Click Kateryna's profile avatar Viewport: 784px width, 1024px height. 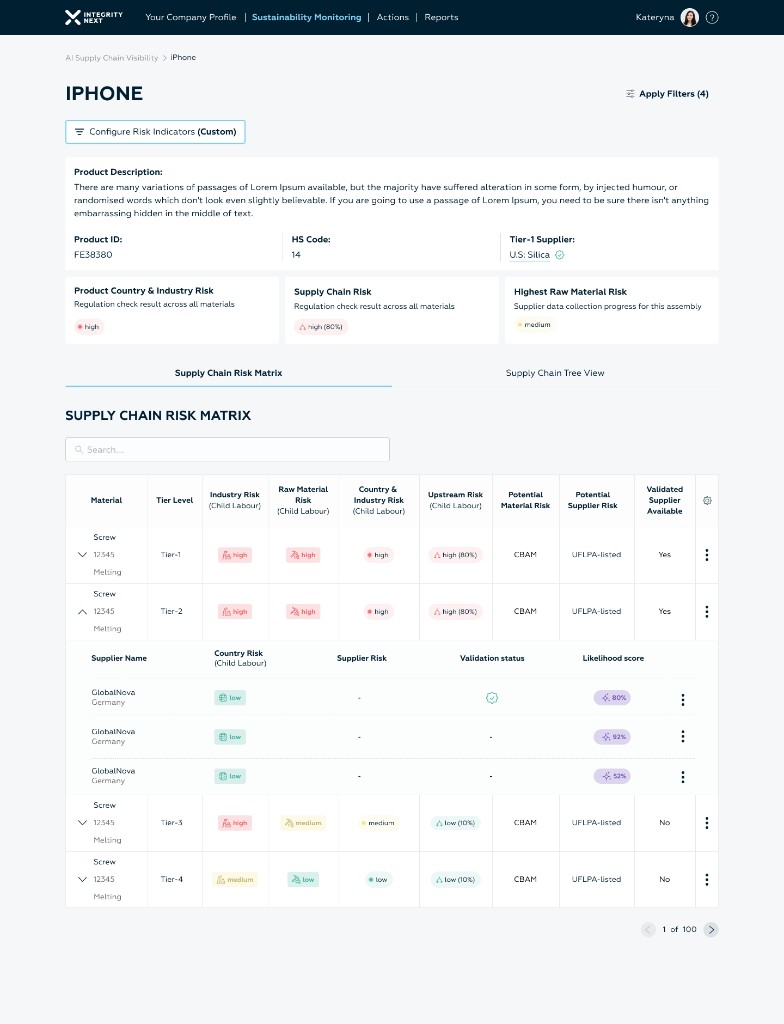pos(689,18)
